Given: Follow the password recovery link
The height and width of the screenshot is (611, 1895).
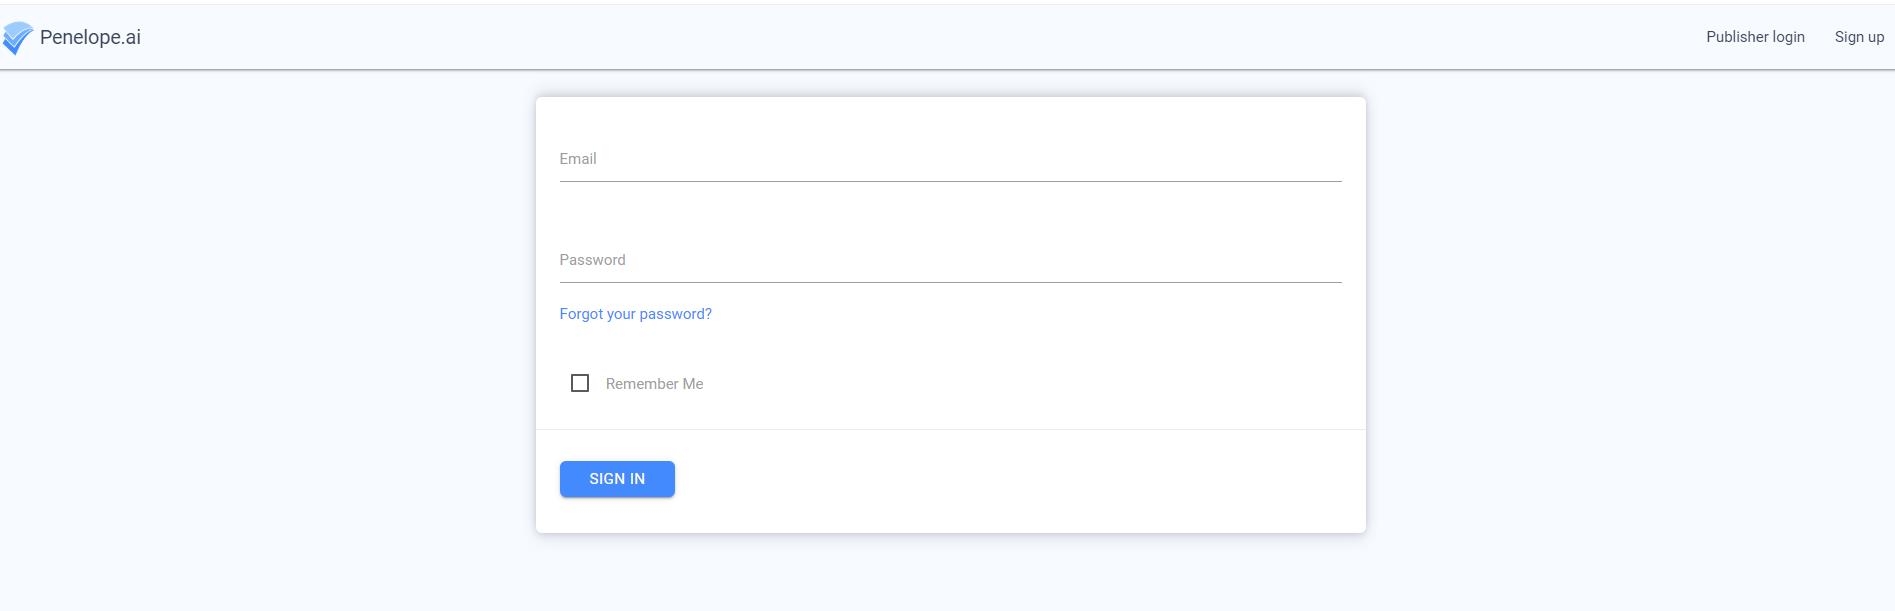Looking at the screenshot, I should 636,314.
